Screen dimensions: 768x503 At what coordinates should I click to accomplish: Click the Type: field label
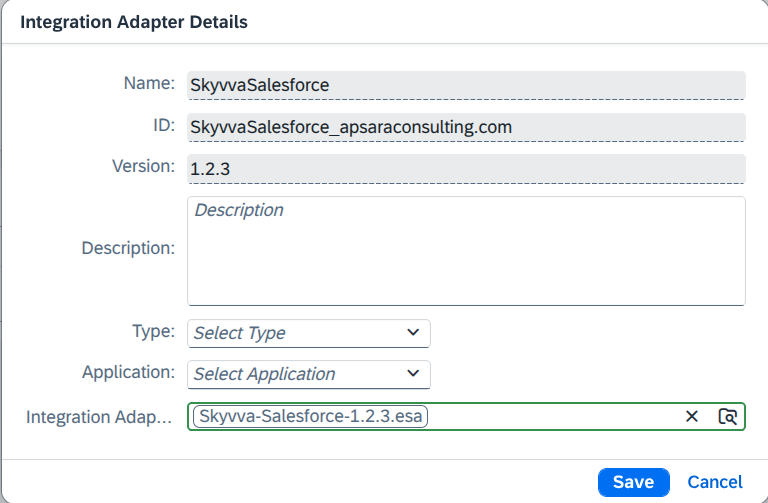point(153,331)
